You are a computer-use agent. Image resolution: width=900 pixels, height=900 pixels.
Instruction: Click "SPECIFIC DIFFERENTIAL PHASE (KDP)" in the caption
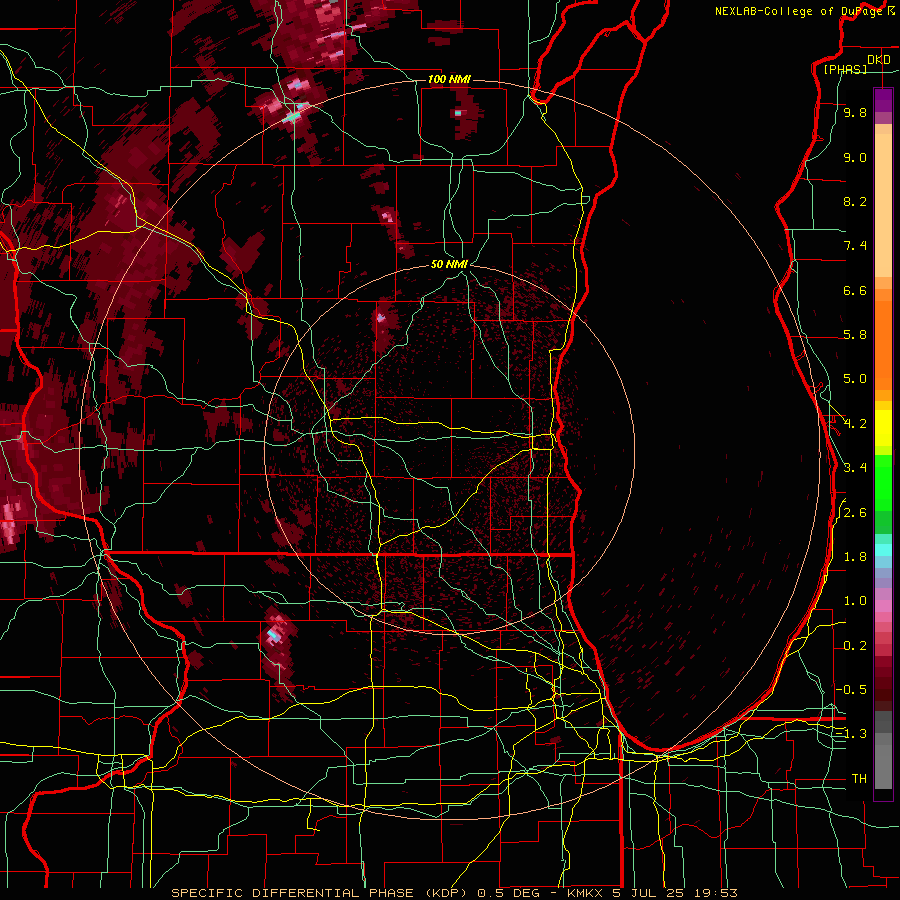321,893
